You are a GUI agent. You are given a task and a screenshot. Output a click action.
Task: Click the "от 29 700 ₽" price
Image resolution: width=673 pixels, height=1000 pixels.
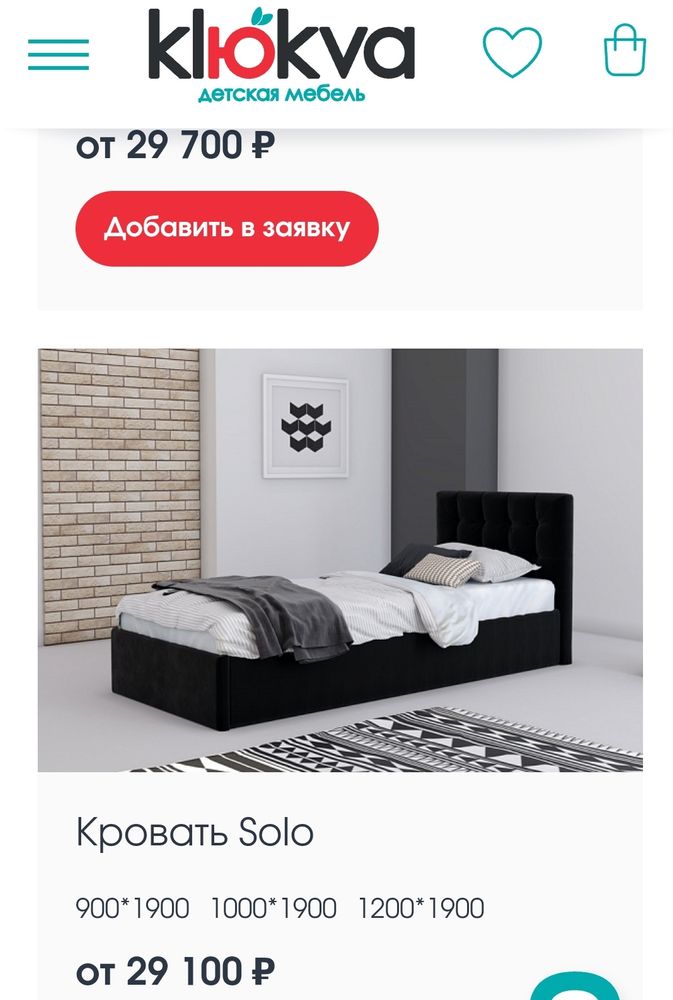click(x=175, y=145)
